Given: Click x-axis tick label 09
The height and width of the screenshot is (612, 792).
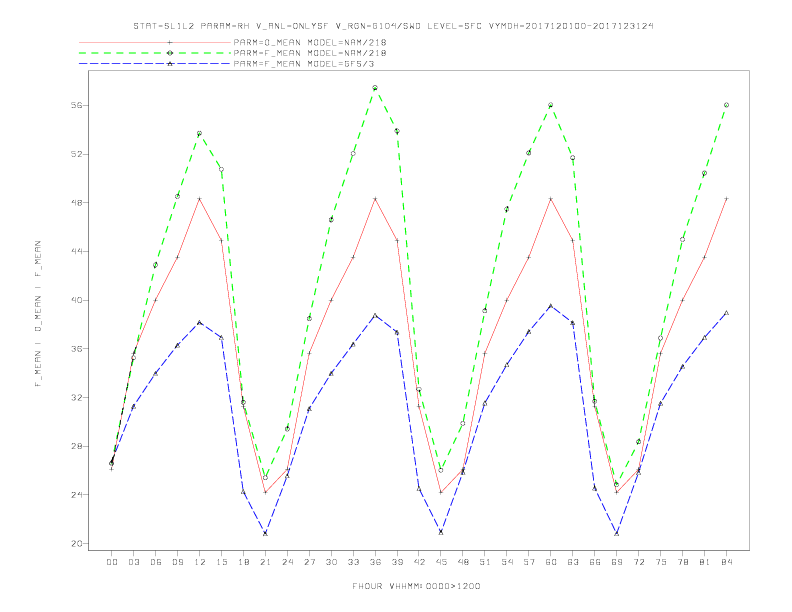Looking at the screenshot, I should tap(178, 562).
